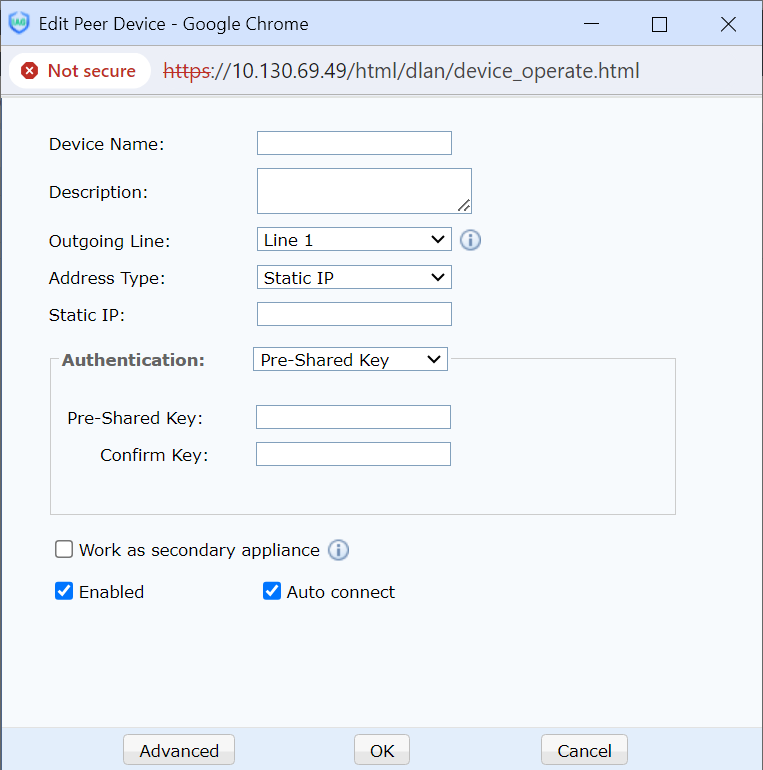
Task: Open the Outgoing Line dropdown
Action: (x=354, y=240)
